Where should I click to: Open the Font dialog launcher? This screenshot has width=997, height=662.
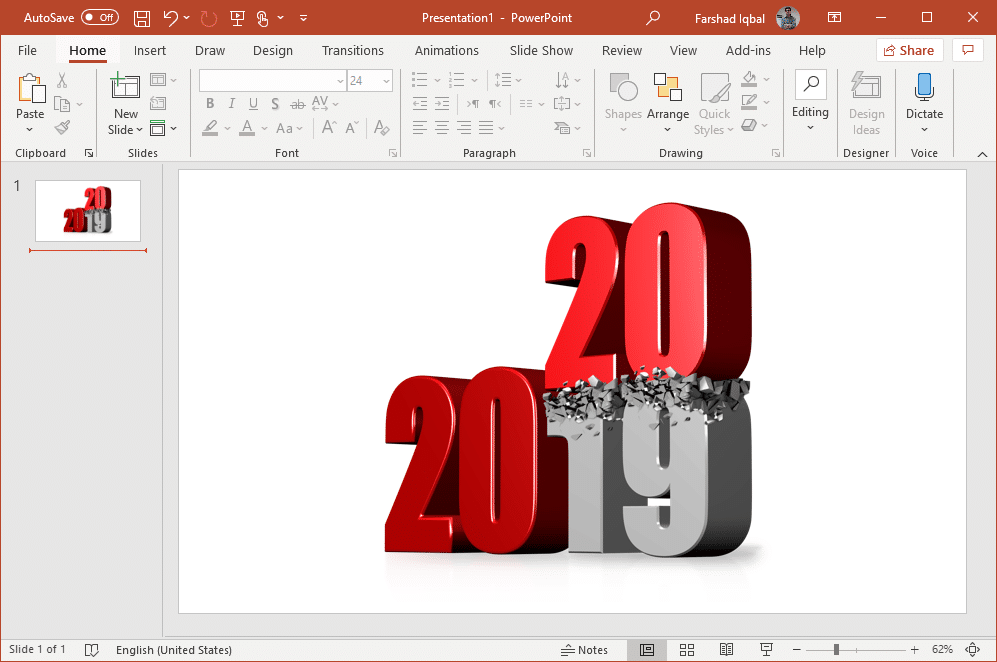click(393, 153)
